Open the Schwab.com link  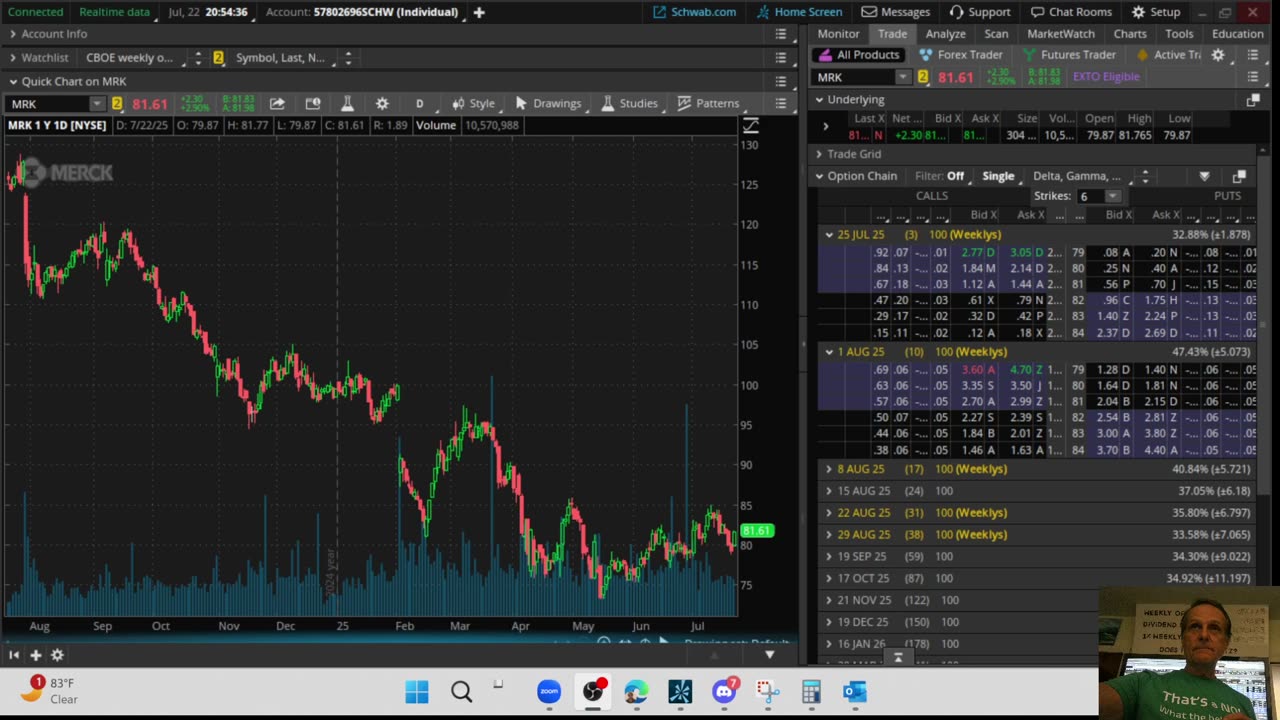[695, 12]
